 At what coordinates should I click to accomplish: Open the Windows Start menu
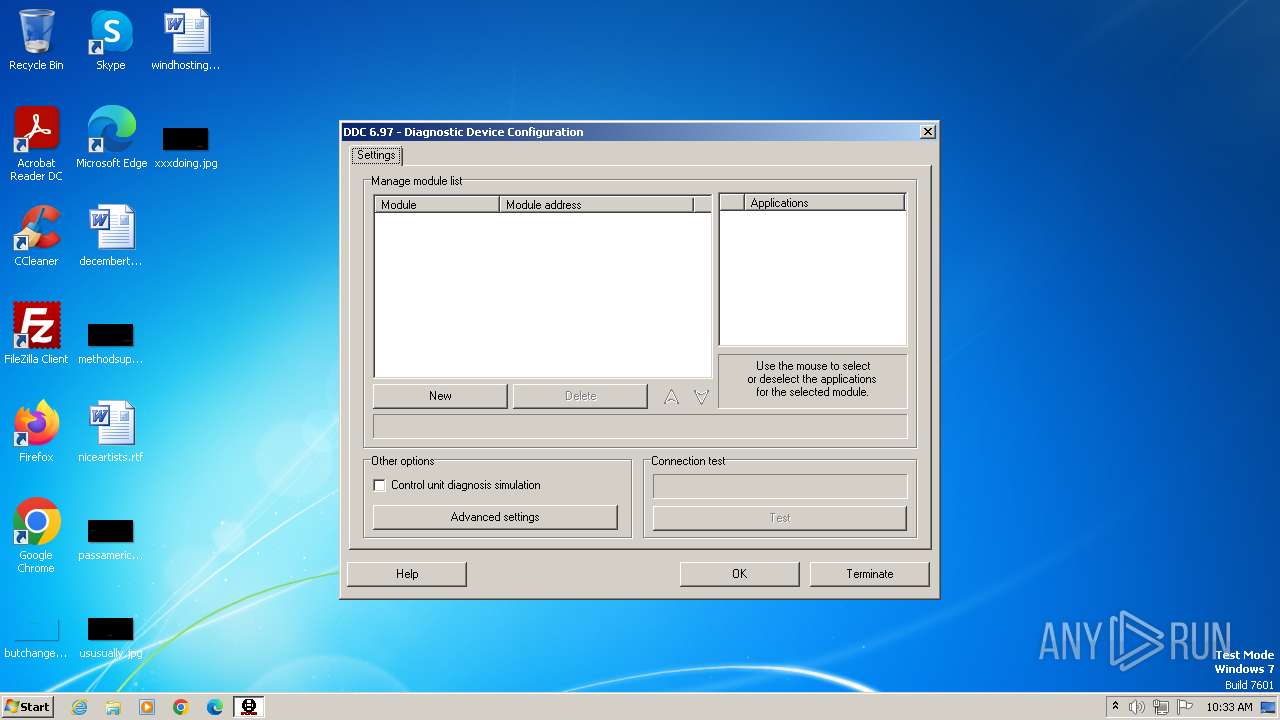28,707
